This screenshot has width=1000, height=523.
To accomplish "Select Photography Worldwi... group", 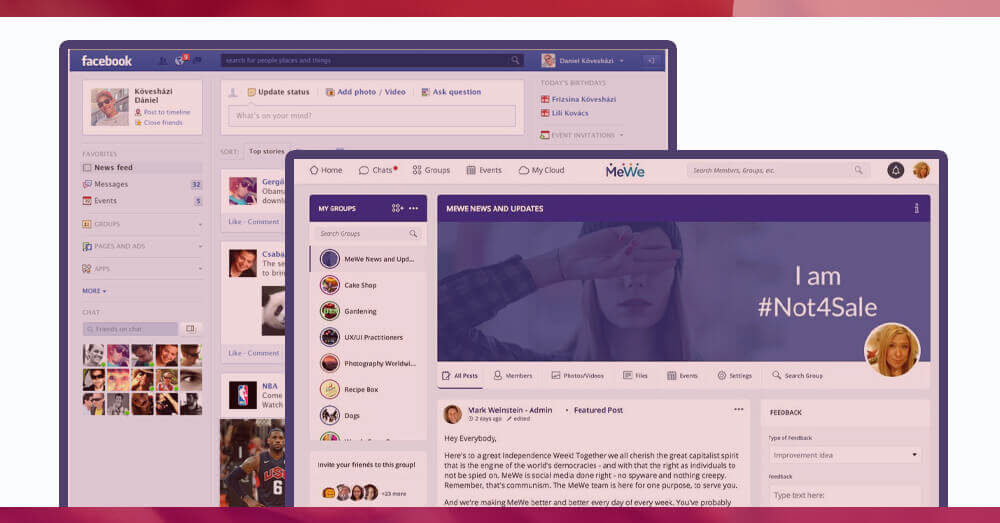I will [x=368, y=364].
